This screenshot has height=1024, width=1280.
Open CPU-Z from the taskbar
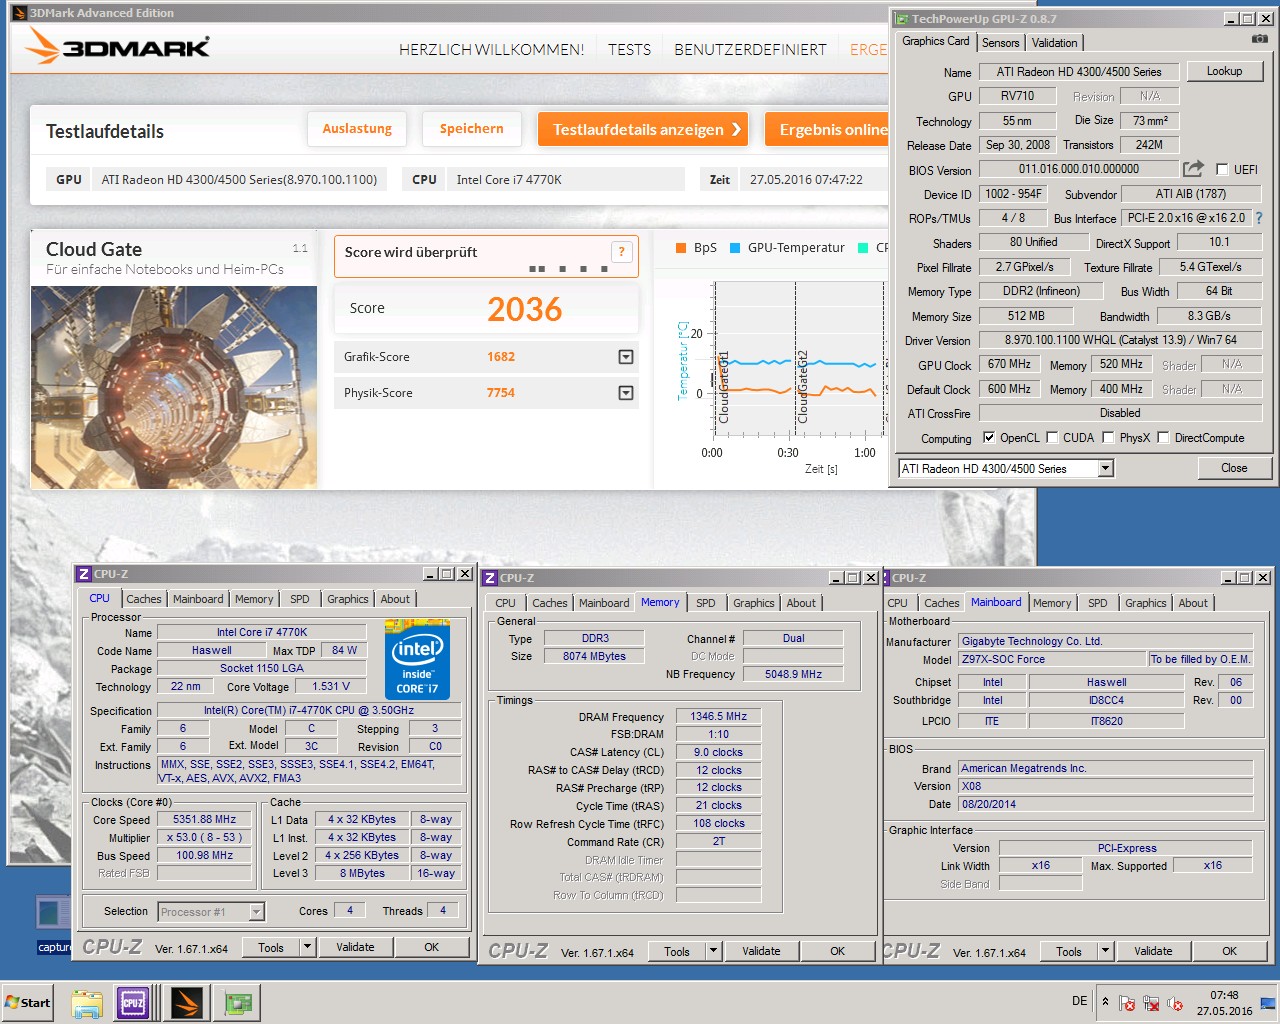pos(133,1002)
